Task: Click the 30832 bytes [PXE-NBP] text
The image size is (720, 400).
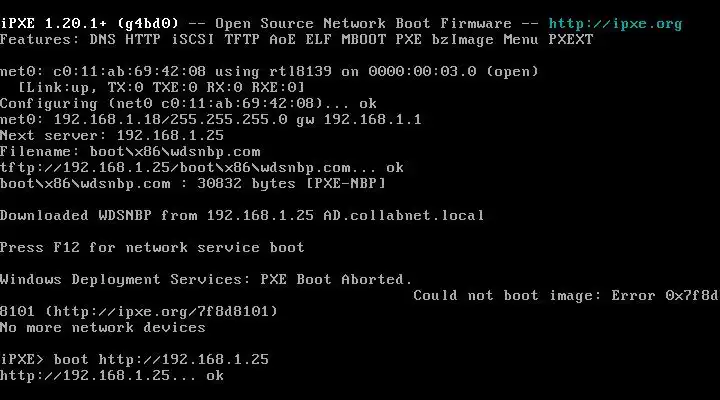Action: tap(292, 184)
